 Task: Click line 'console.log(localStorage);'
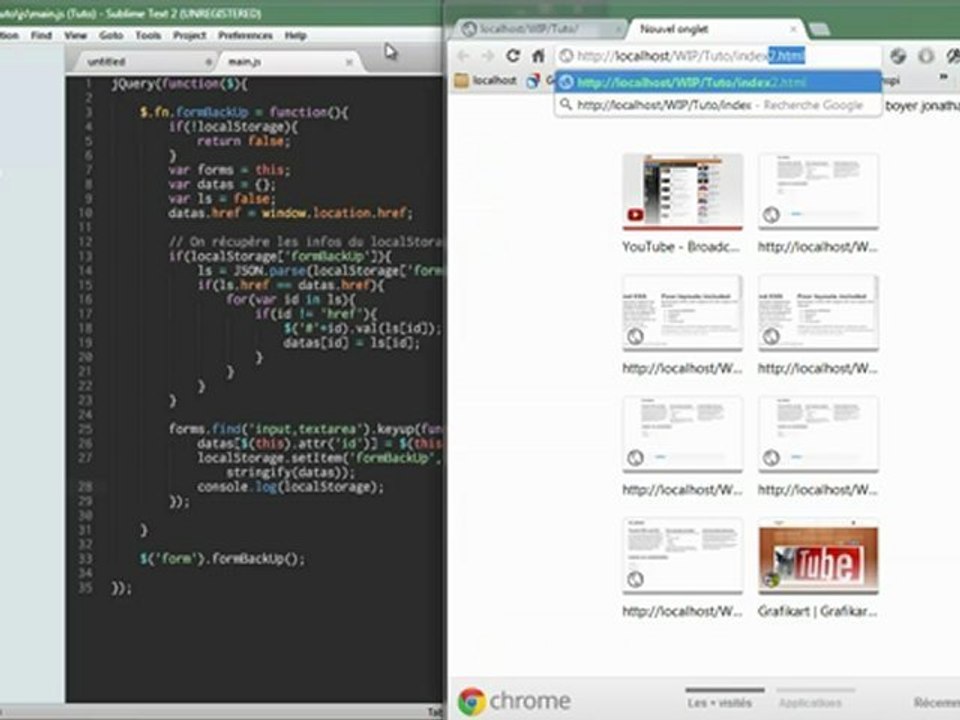(x=291, y=487)
